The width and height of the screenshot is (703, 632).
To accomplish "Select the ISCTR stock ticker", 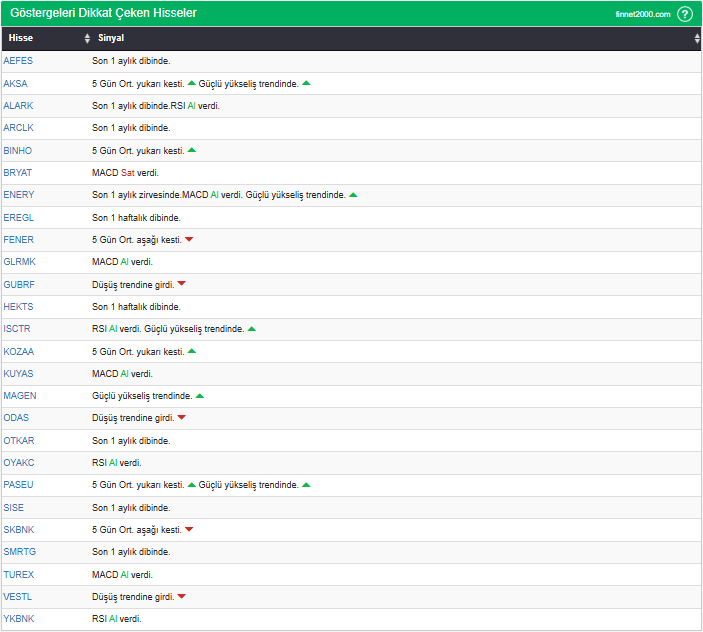I will click(x=18, y=329).
